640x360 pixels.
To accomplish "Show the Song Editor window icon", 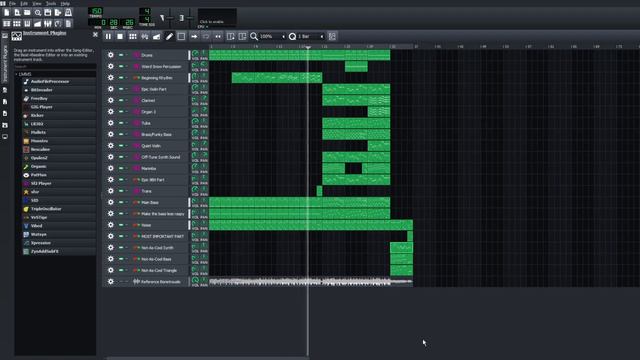I will click(x=7, y=23).
